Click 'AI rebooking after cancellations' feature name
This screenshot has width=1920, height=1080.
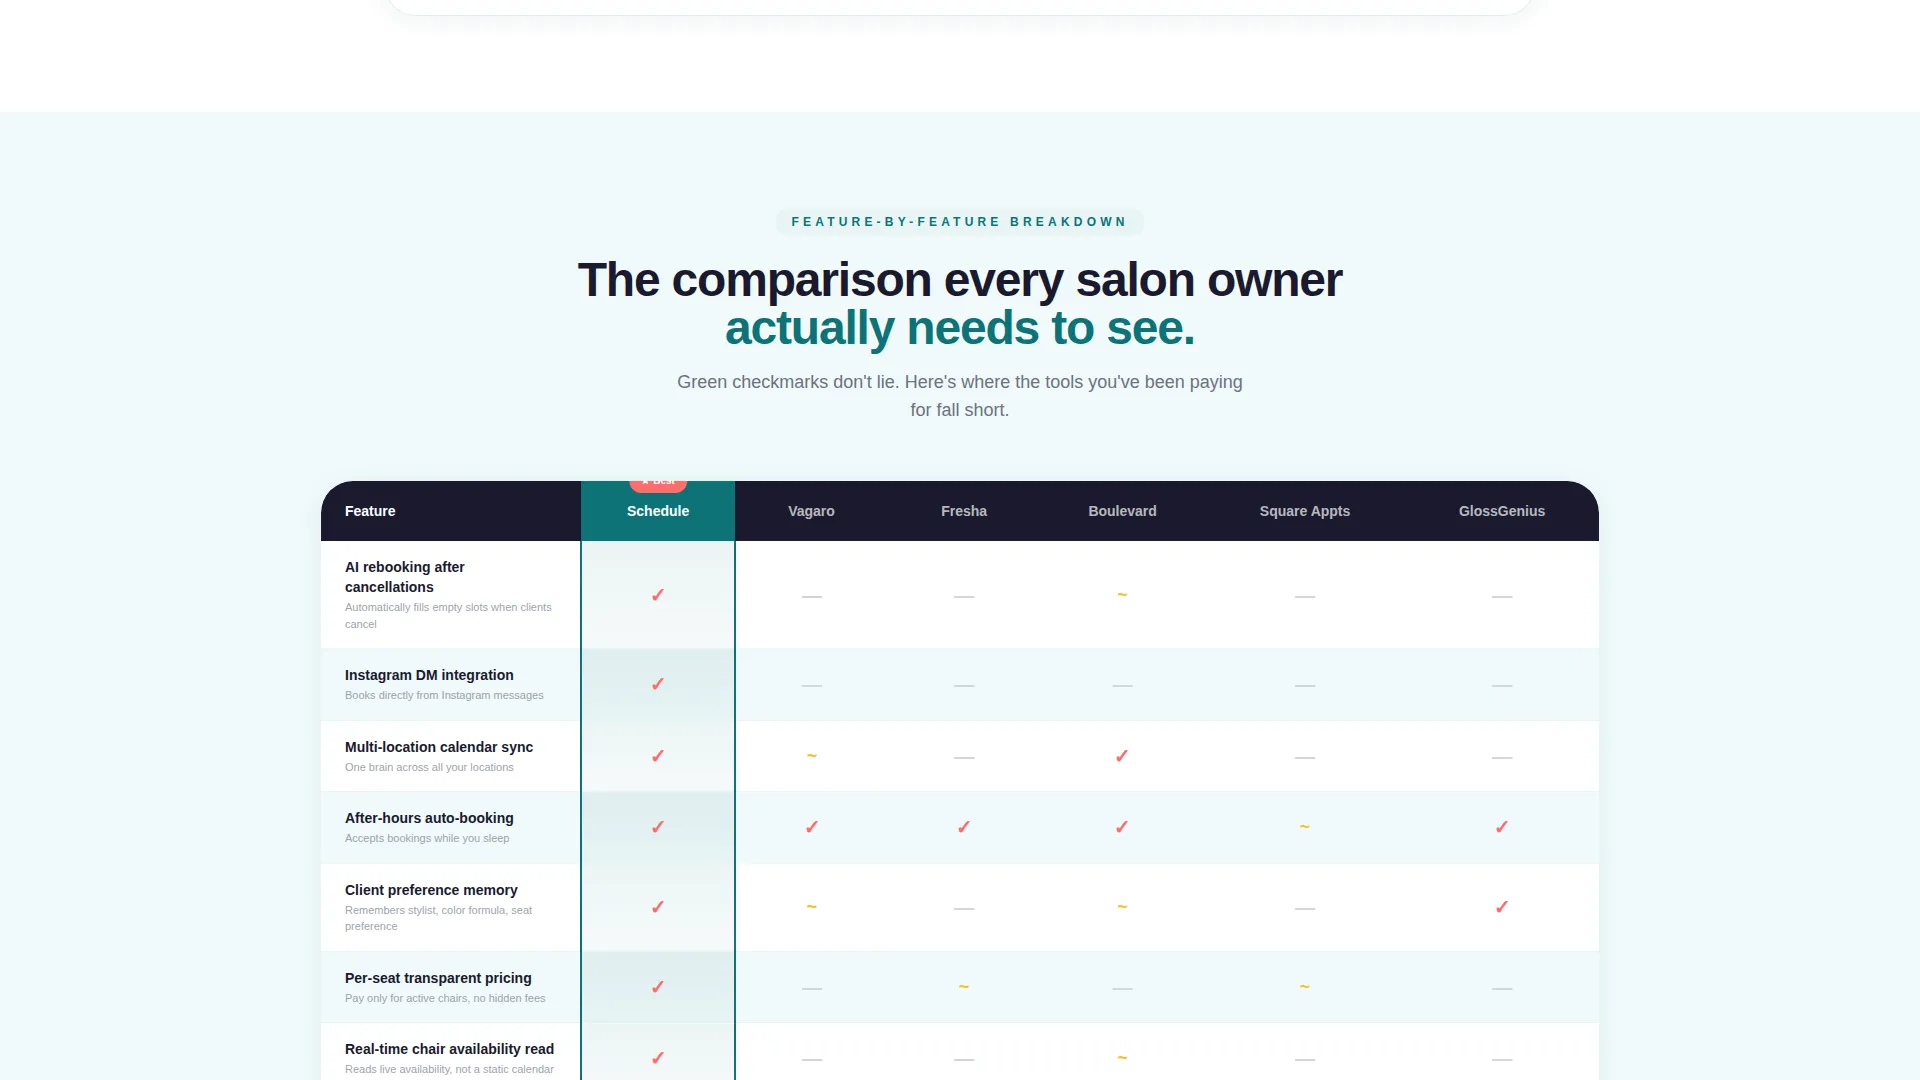[405, 577]
